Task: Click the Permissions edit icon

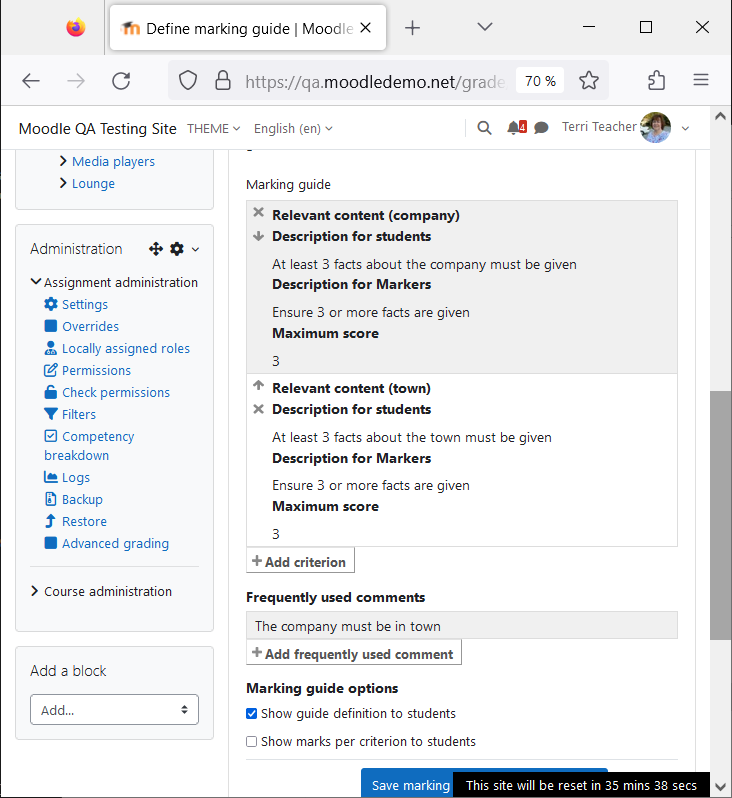Action: pyautogui.click(x=50, y=370)
